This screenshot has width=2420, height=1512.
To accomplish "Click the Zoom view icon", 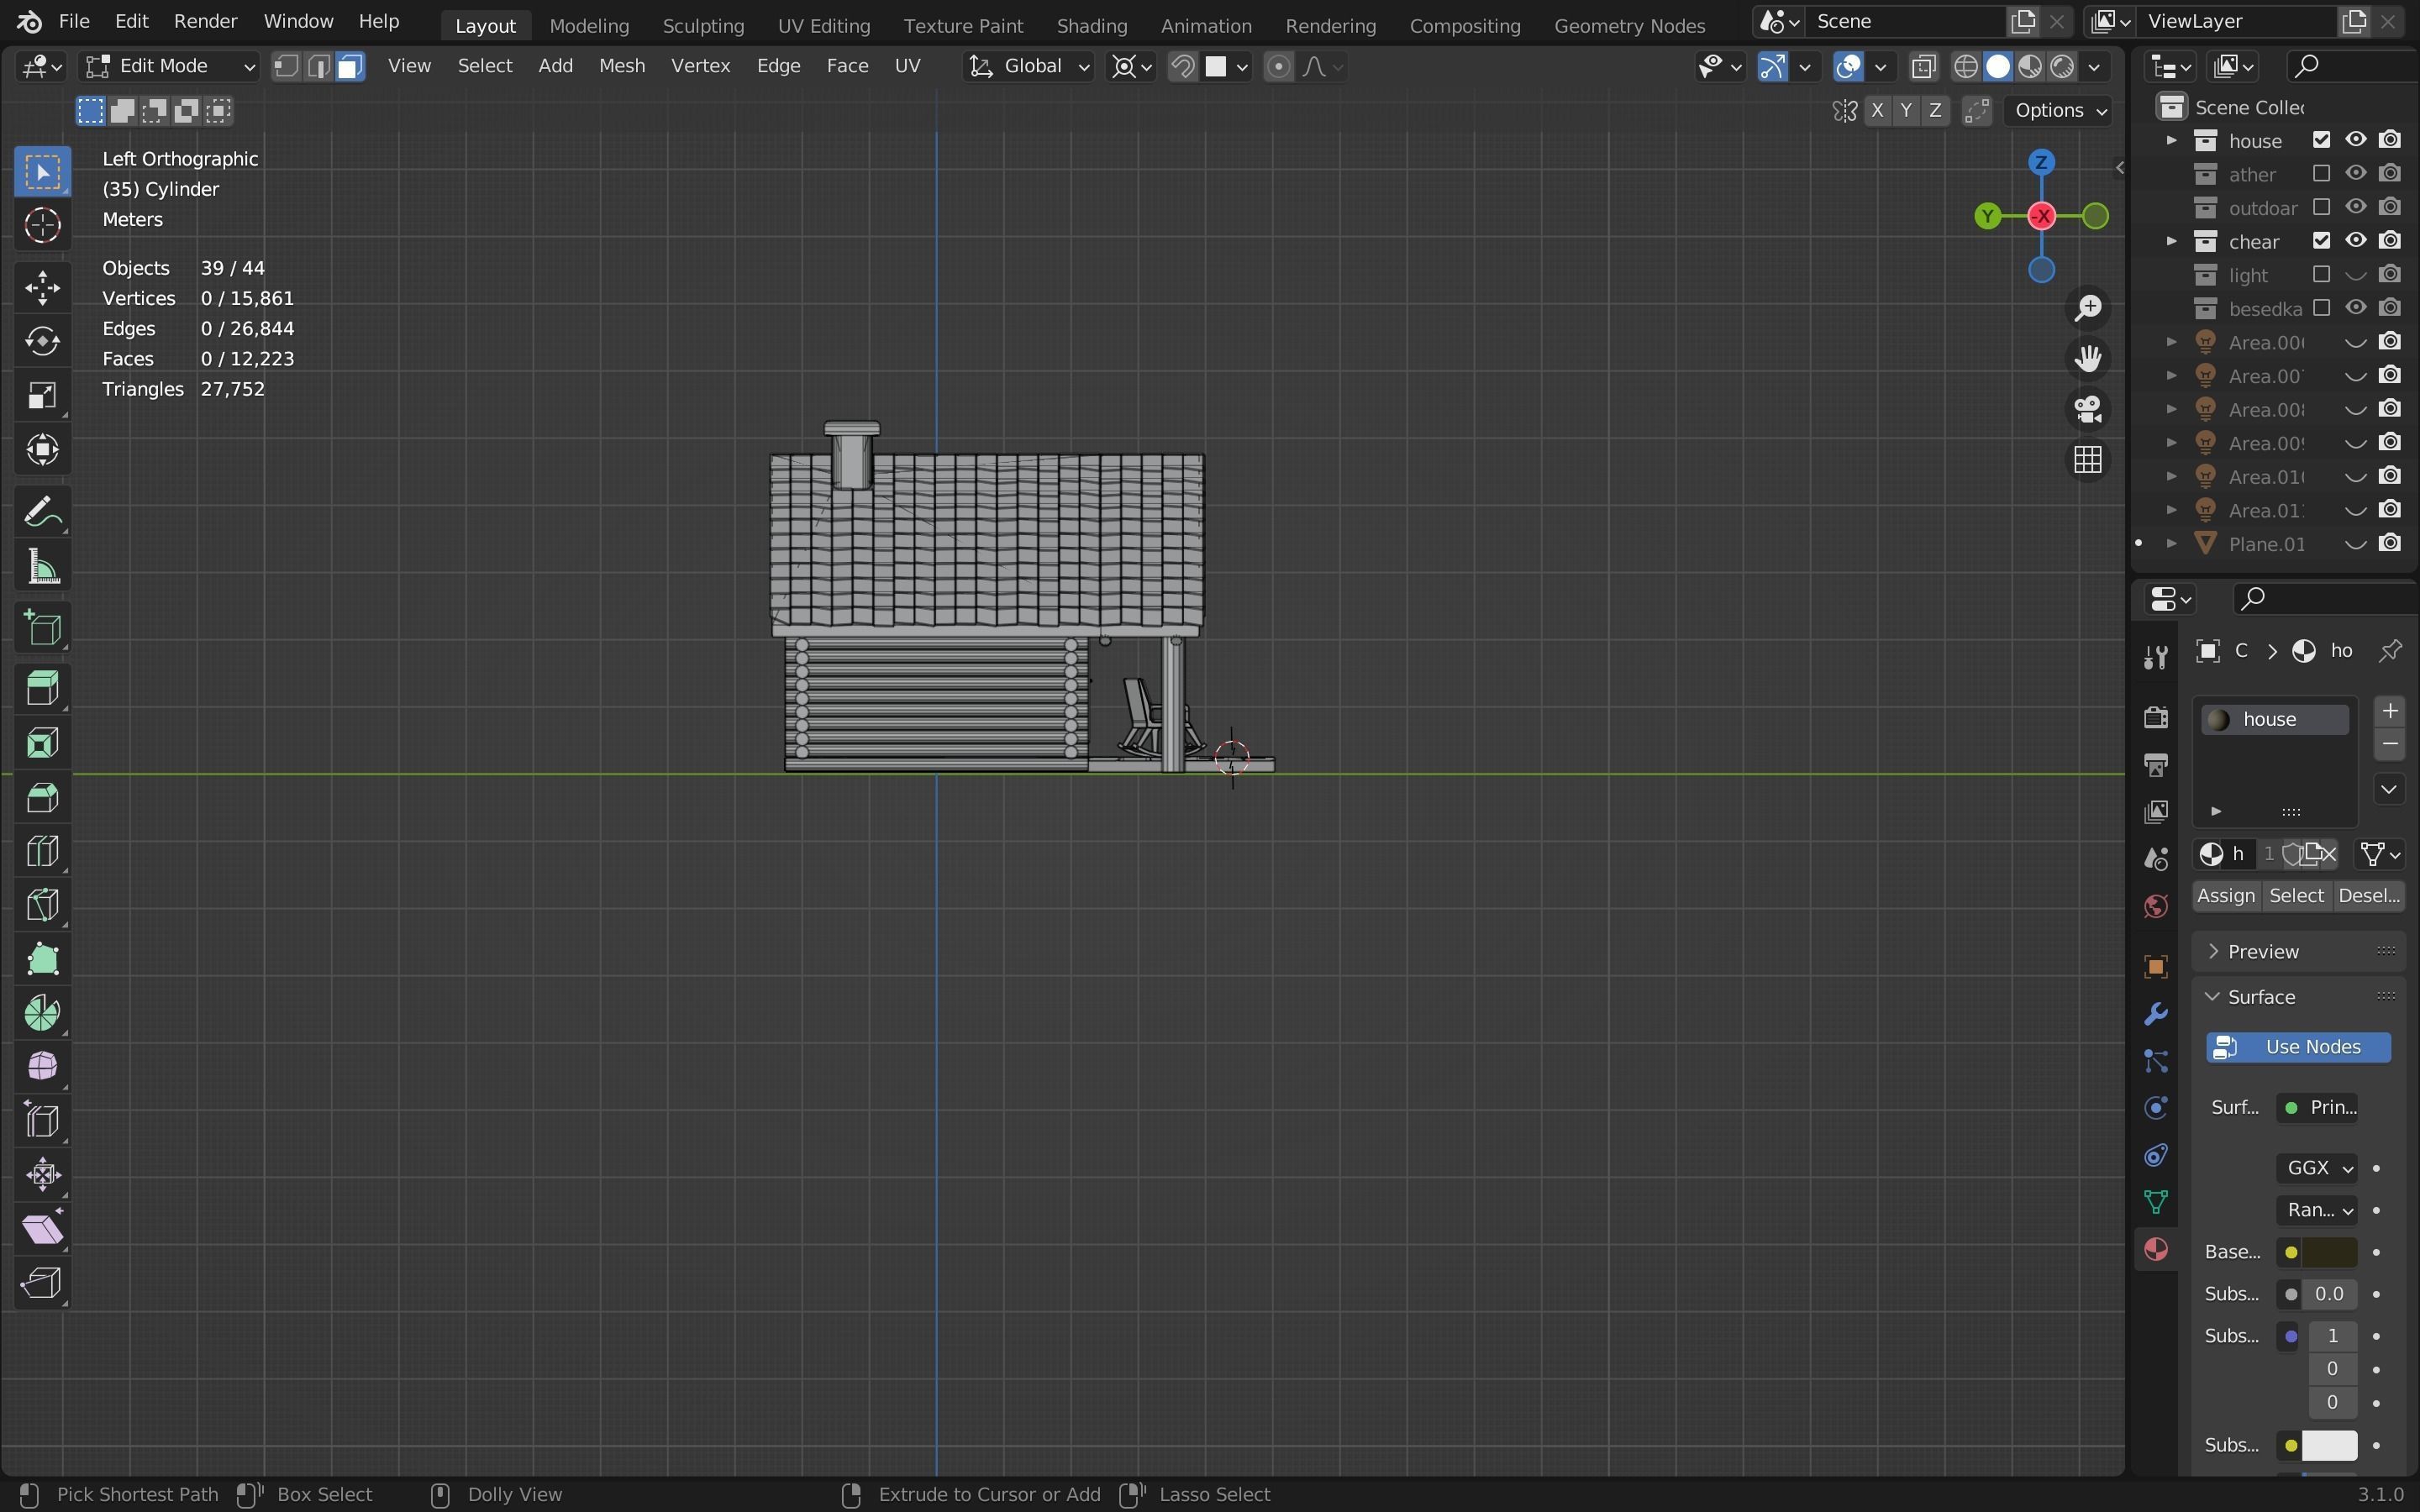I will click(x=2088, y=308).
